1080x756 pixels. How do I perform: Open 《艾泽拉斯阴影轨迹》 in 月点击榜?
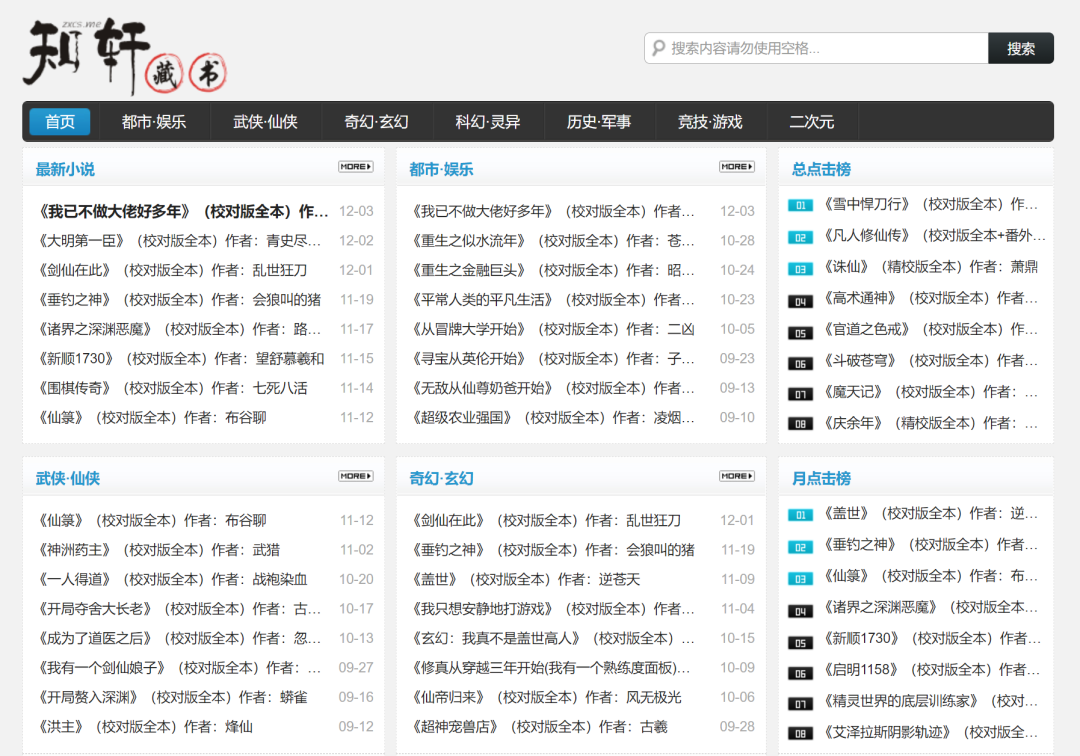point(931,733)
